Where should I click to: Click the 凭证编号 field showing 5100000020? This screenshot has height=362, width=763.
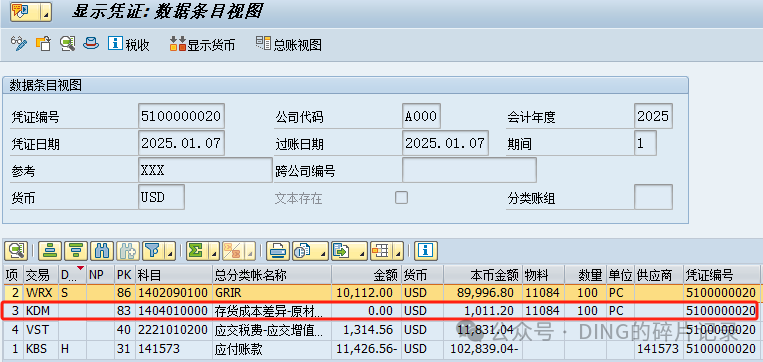[182, 116]
